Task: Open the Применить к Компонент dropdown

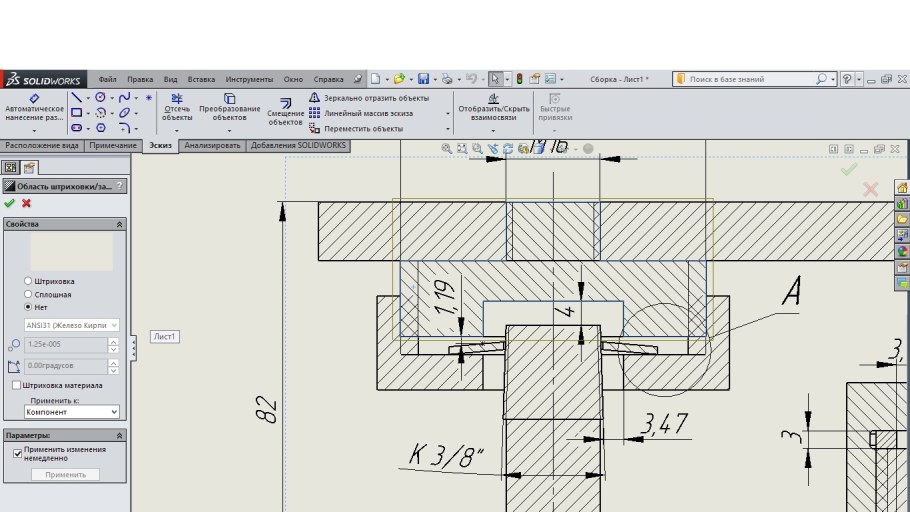Action: pyautogui.click(x=72, y=411)
